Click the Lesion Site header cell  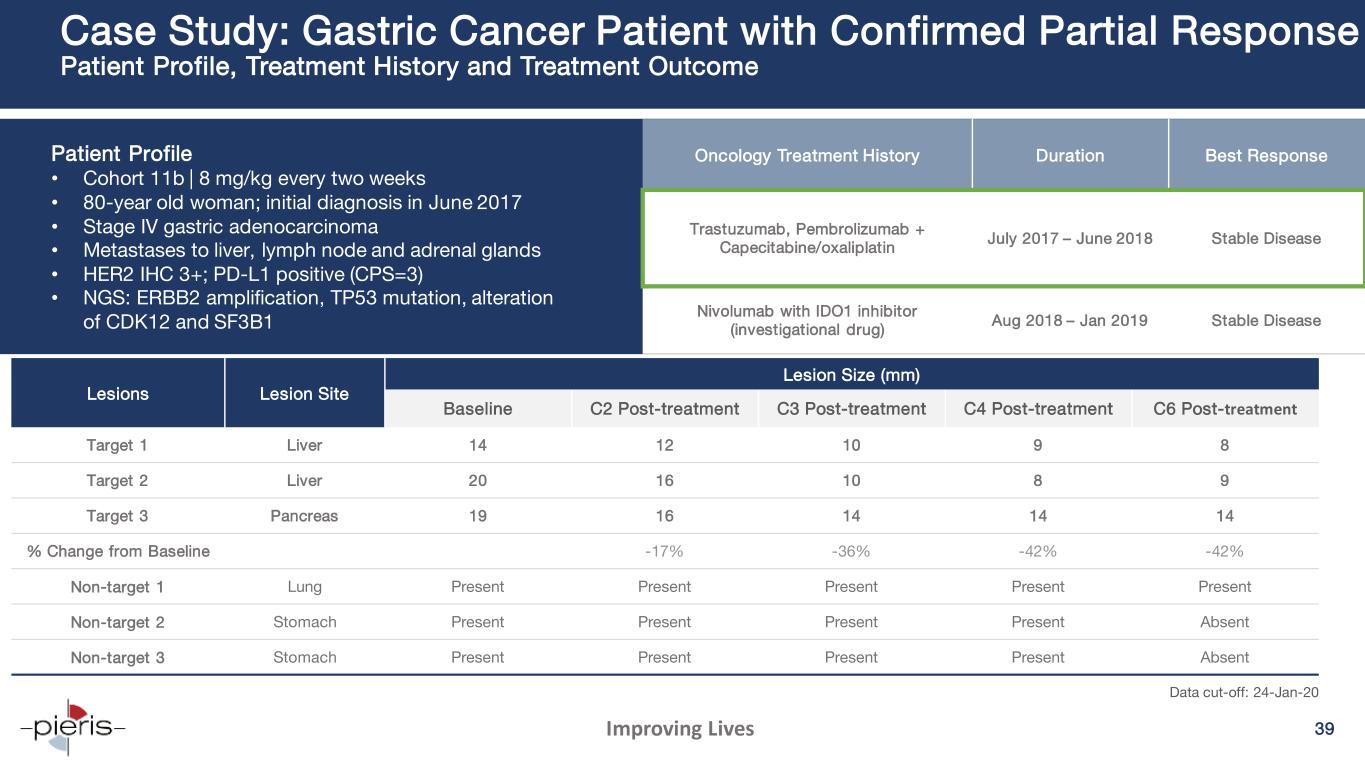(304, 393)
